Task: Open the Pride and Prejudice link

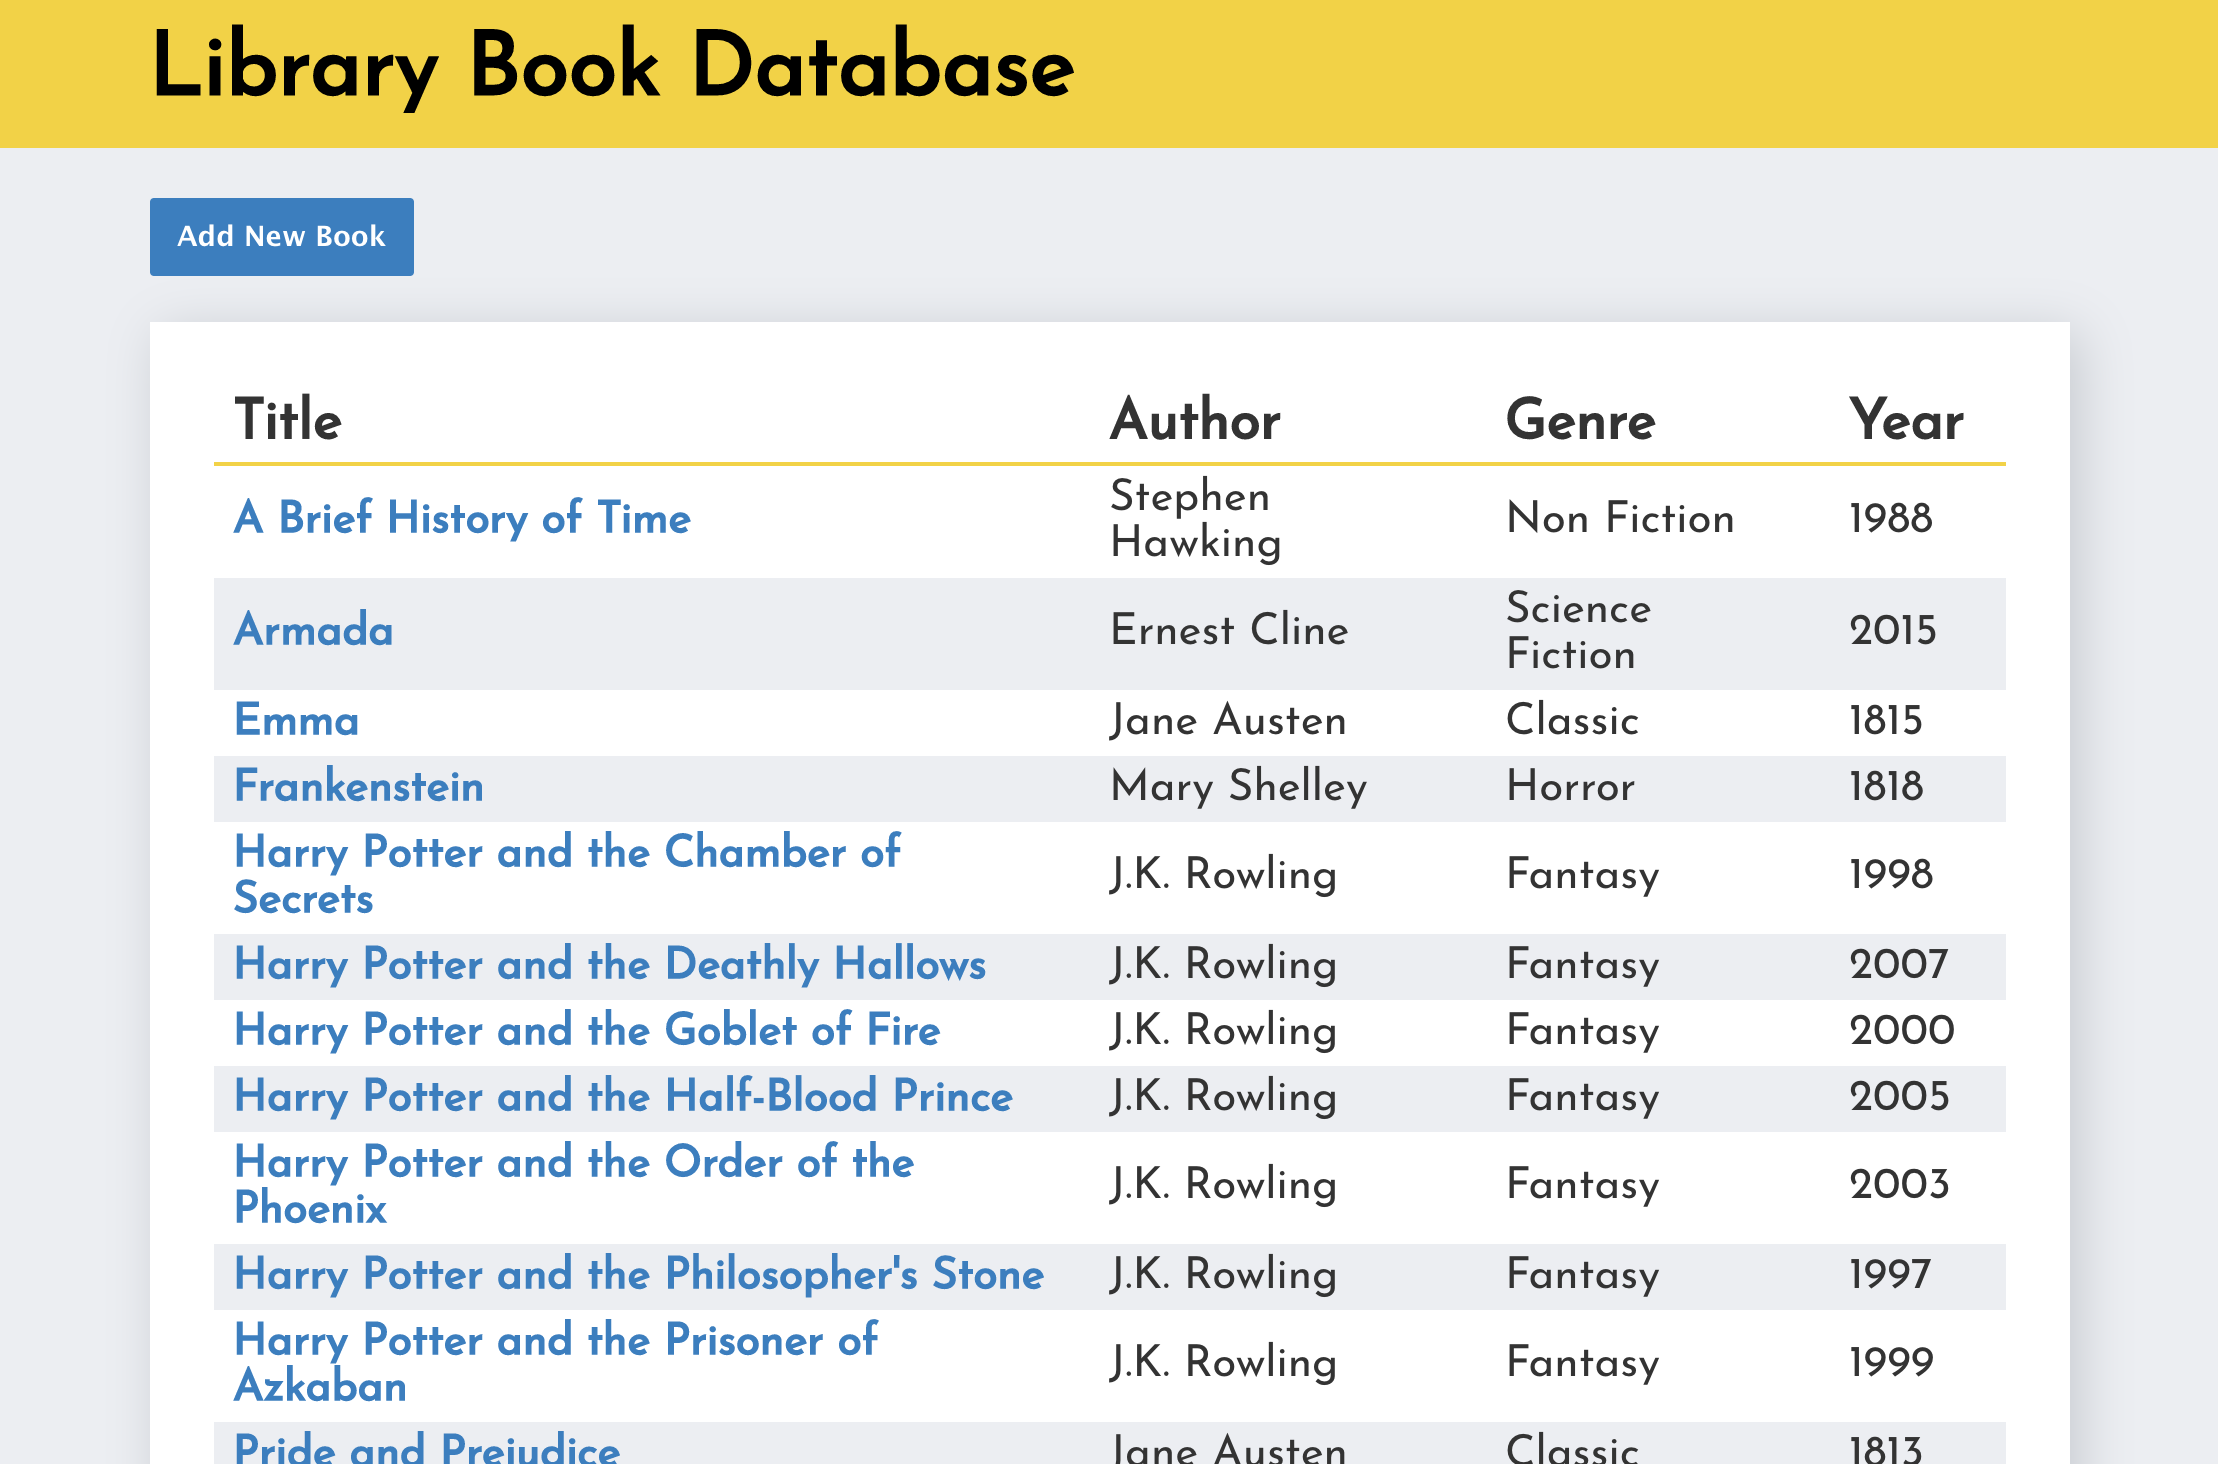Action: 427,1448
